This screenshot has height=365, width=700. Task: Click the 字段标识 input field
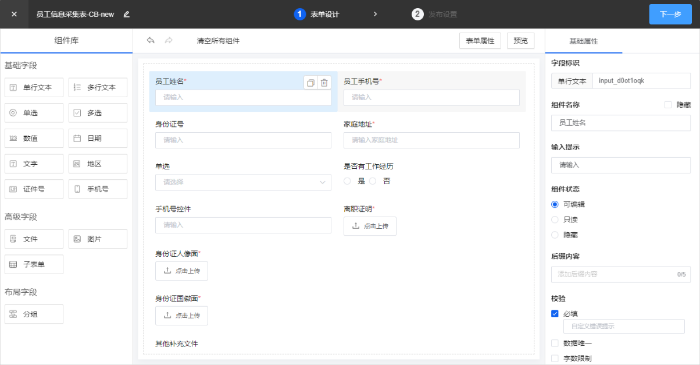coord(641,81)
